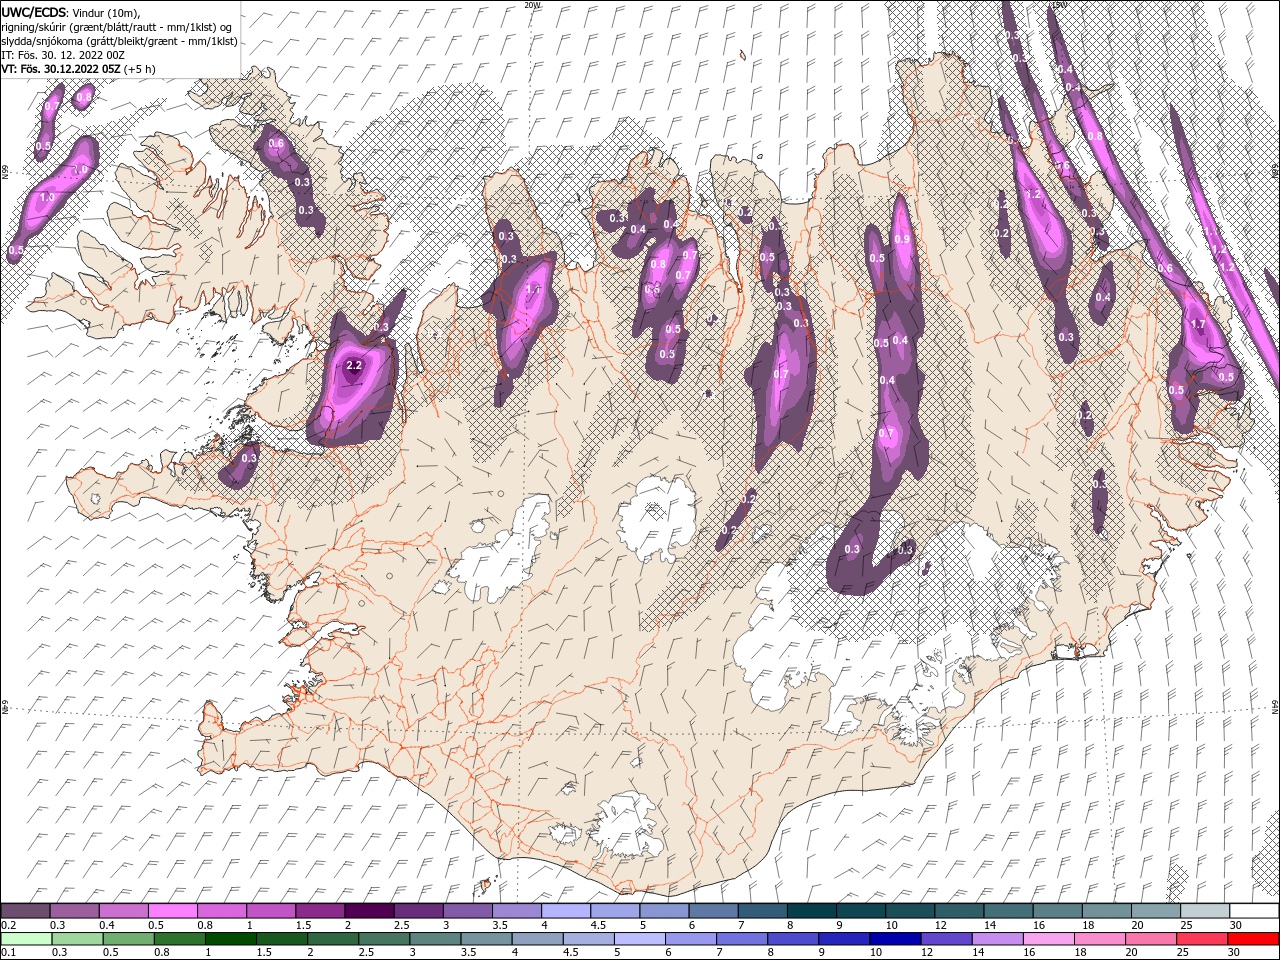Screen dimensions: 1280x960
Task: Pick the dark teal 8 swatch, upper legend
Action: coord(811,911)
